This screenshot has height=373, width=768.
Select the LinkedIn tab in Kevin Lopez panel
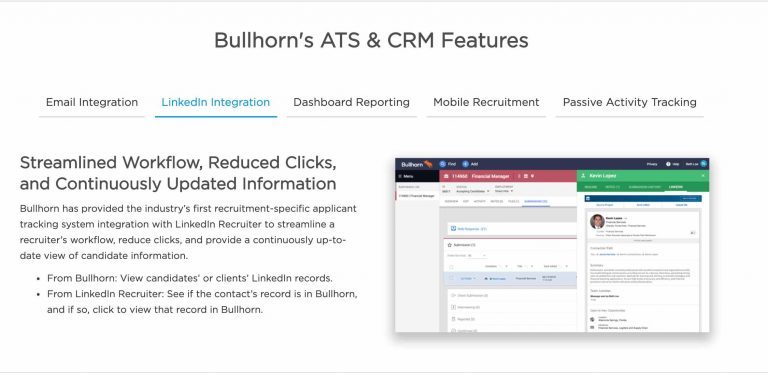point(676,187)
